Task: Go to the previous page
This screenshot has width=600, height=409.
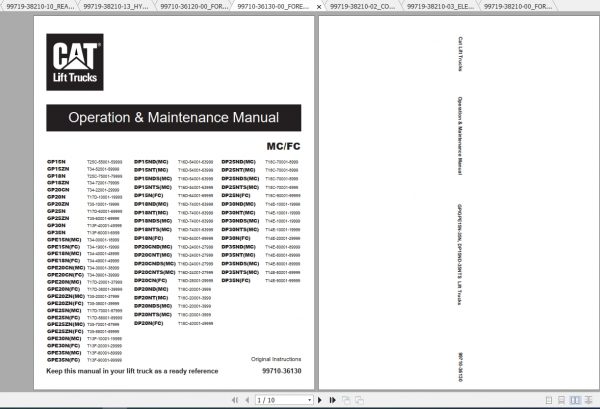Action: coord(247,400)
